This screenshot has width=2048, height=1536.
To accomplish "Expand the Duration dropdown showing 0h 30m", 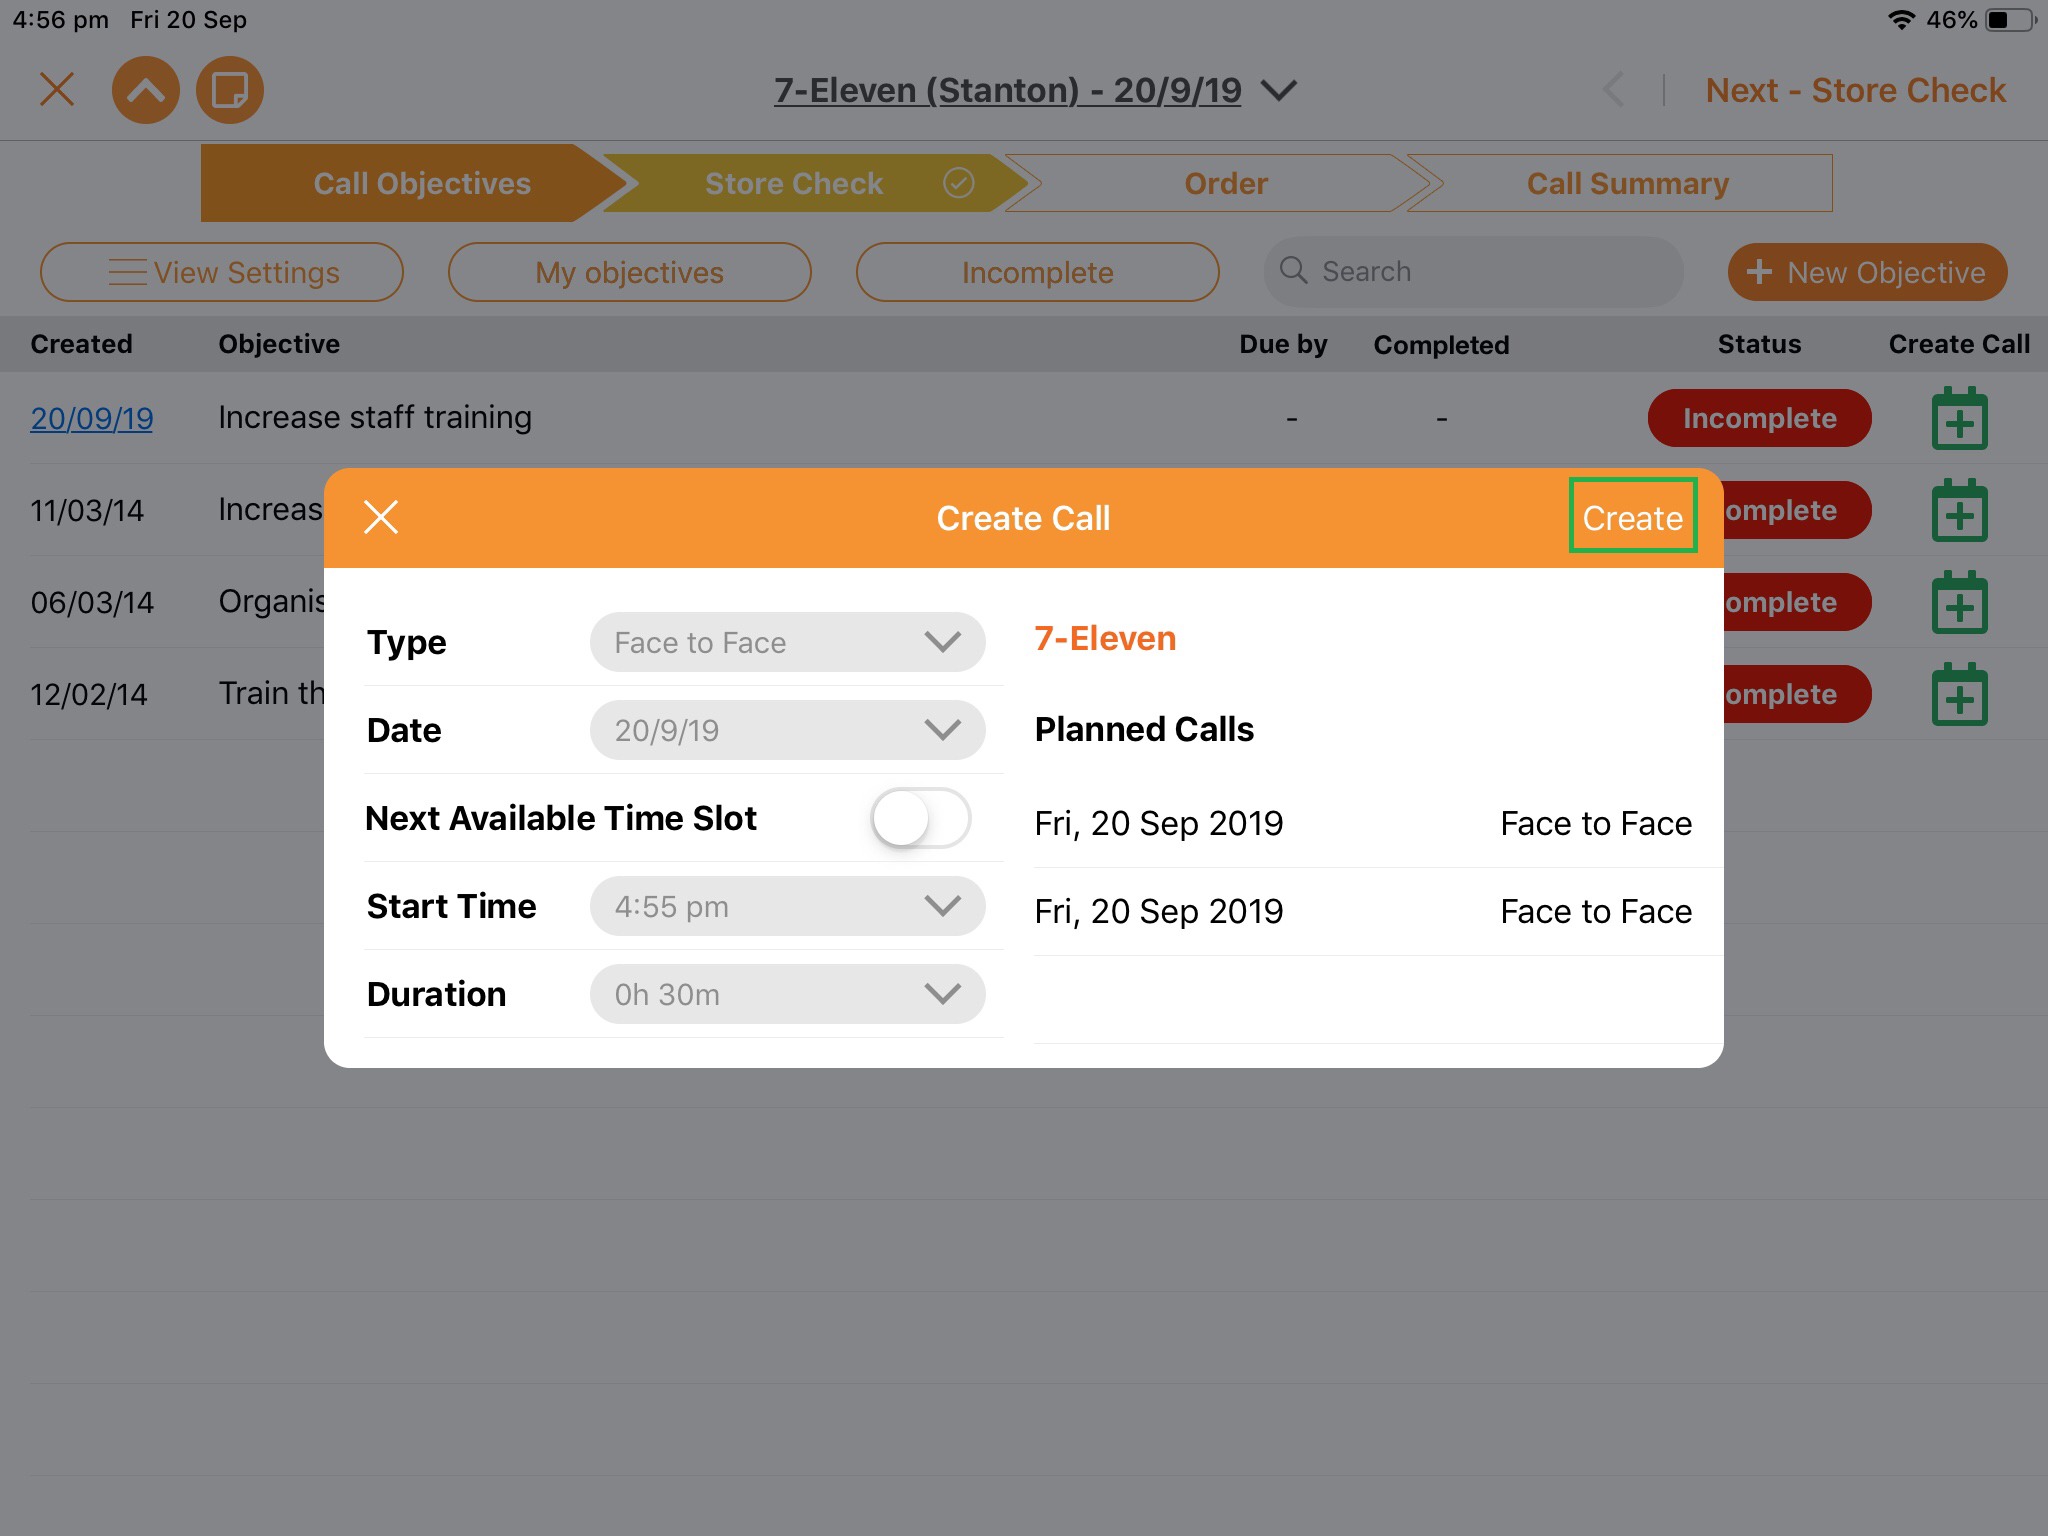I will point(787,994).
